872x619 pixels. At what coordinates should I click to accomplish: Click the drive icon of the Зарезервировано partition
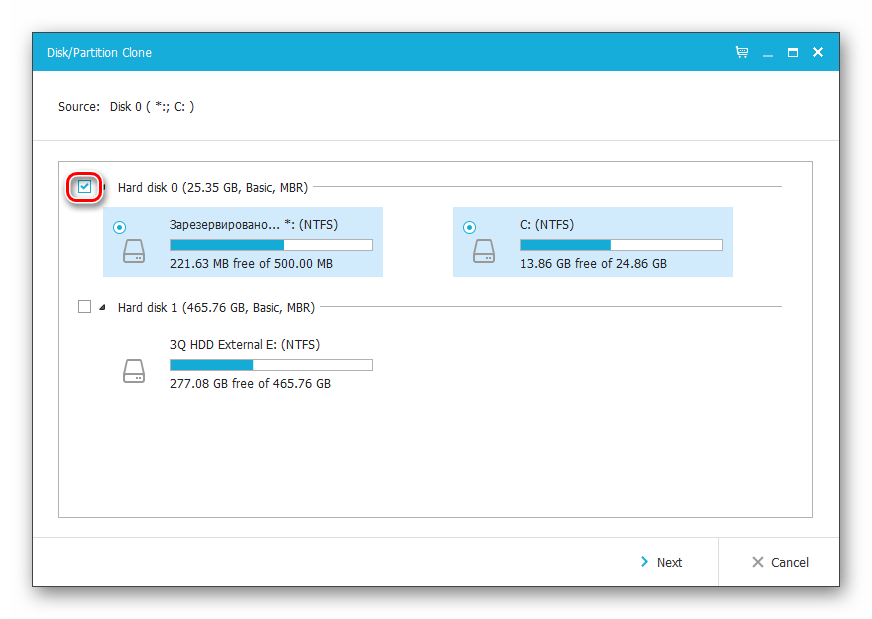[134, 250]
